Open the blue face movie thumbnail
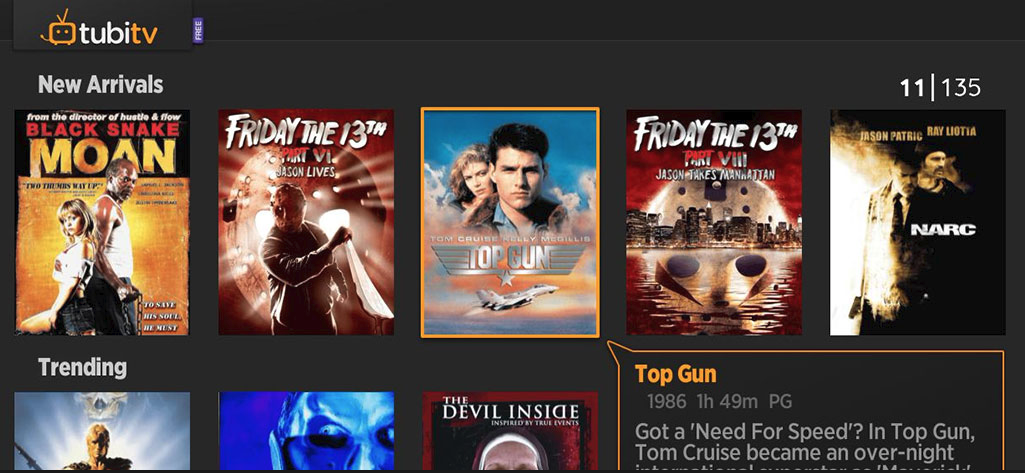The image size is (1025, 473). (306, 431)
